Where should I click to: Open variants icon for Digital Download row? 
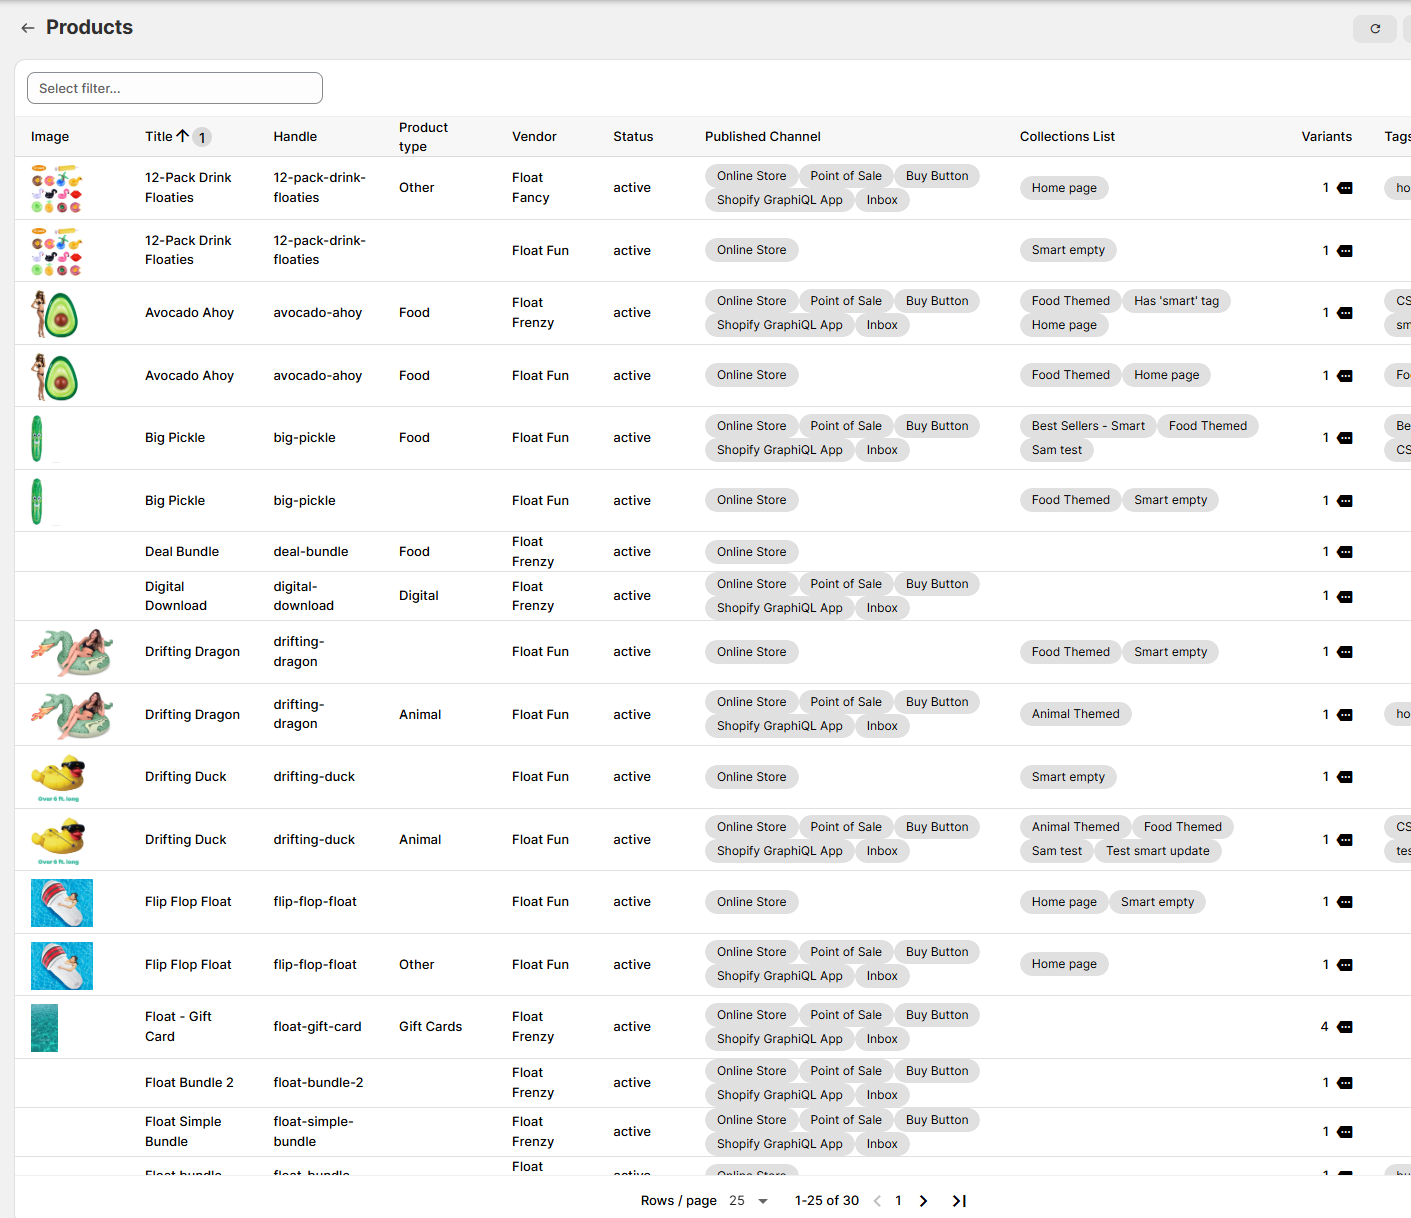(1345, 596)
